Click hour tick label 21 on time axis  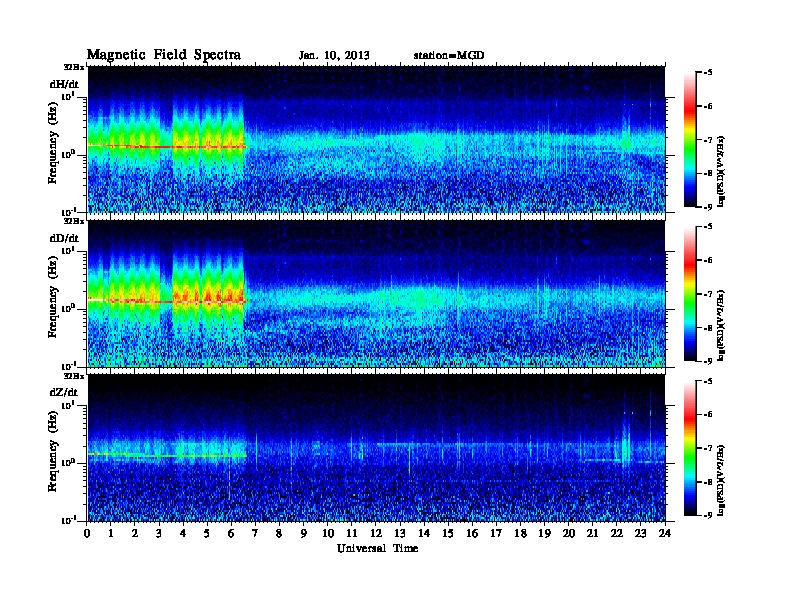click(x=592, y=534)
